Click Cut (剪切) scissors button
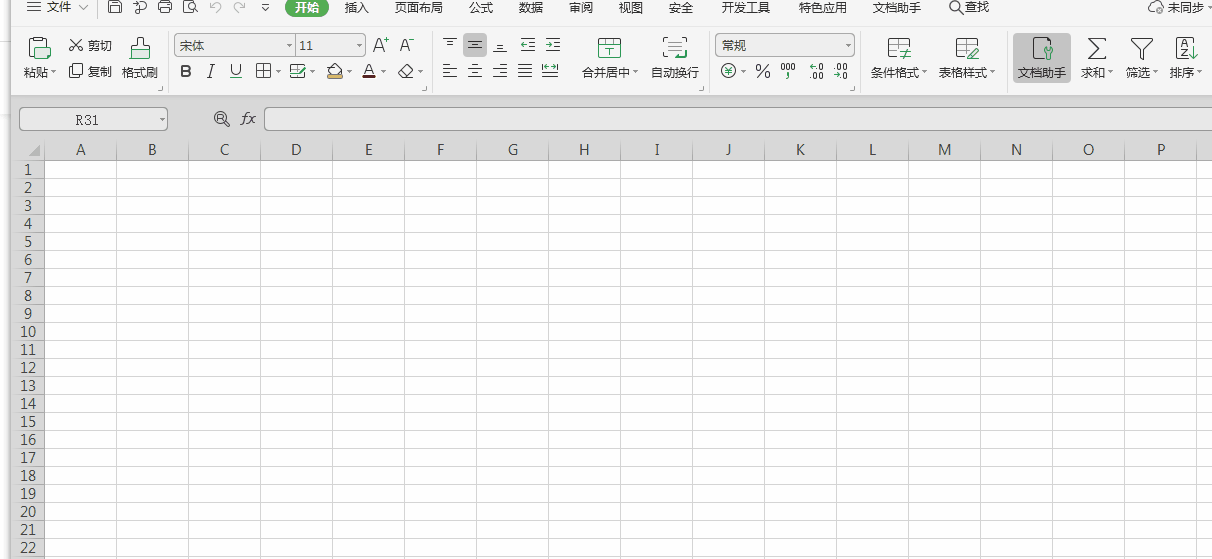This screenshot has height=559, width=1212. click(90, 45)
